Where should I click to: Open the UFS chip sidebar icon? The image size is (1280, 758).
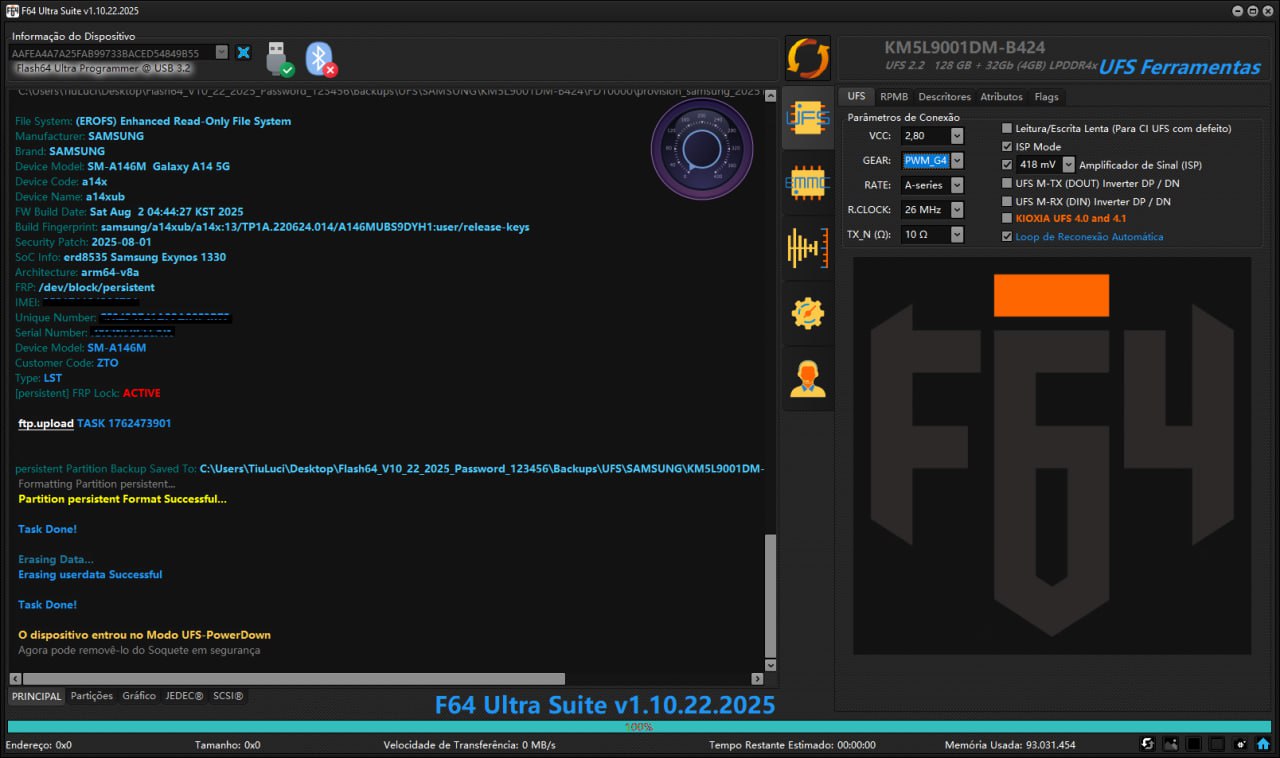807,118
